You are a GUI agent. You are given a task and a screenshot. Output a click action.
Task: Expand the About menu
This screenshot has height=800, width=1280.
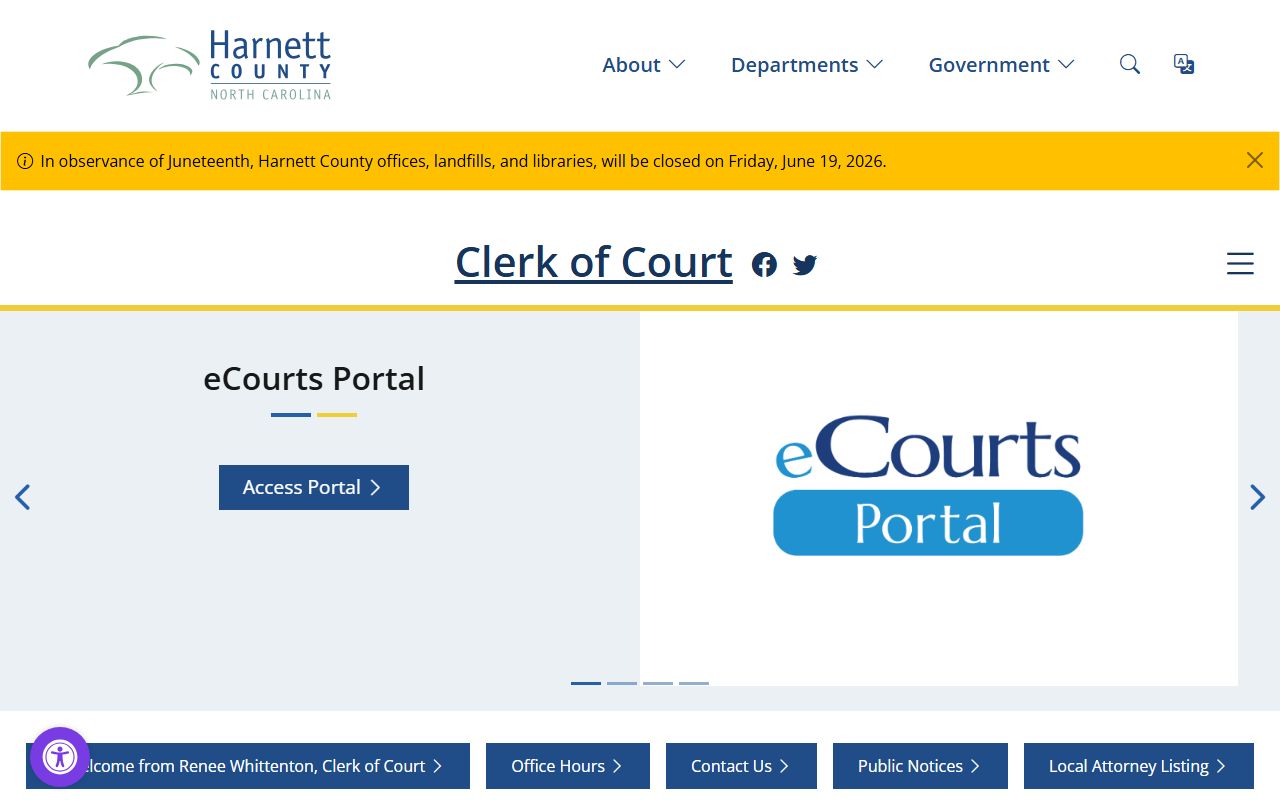click(644, 65)
